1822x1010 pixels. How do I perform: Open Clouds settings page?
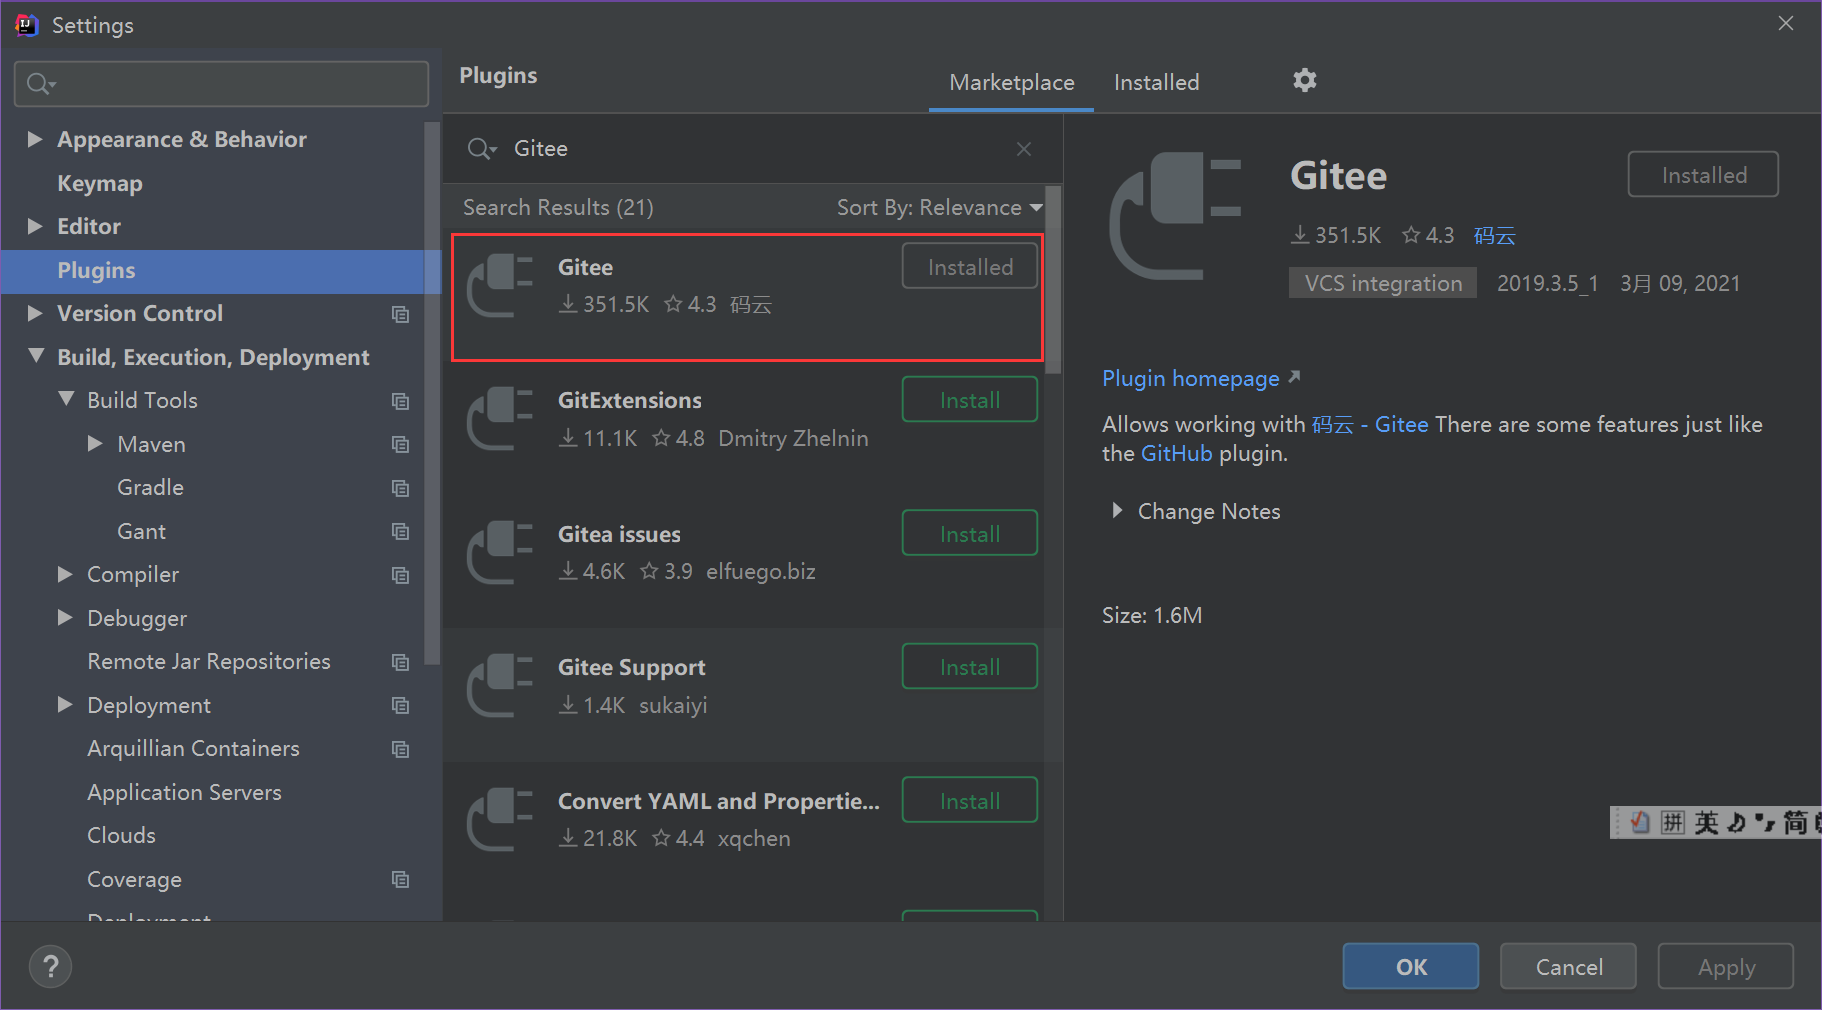121,835
